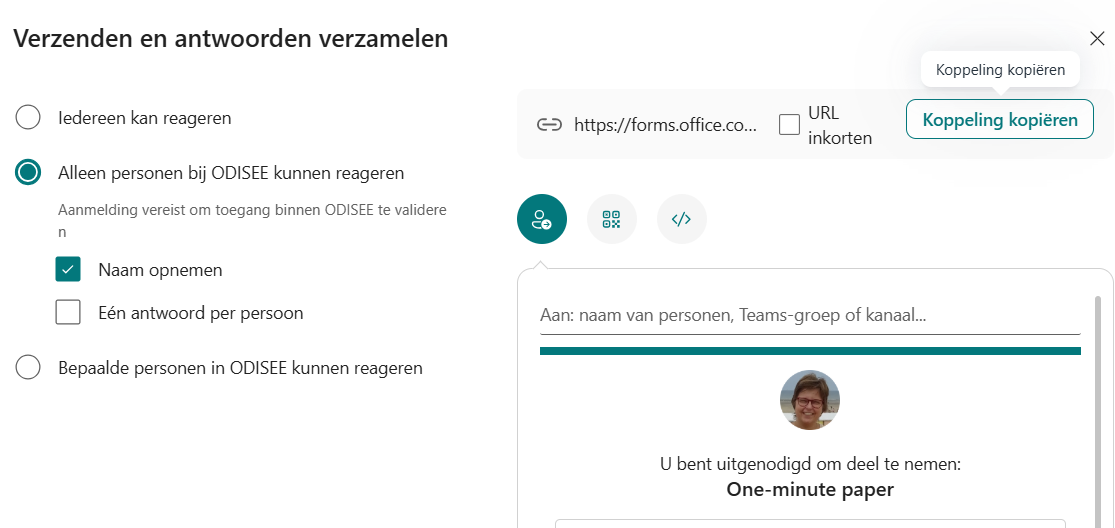Screen dimensions: 1115x528
Task: Click the forms.office.com URL text
Action: click(666, 125)
